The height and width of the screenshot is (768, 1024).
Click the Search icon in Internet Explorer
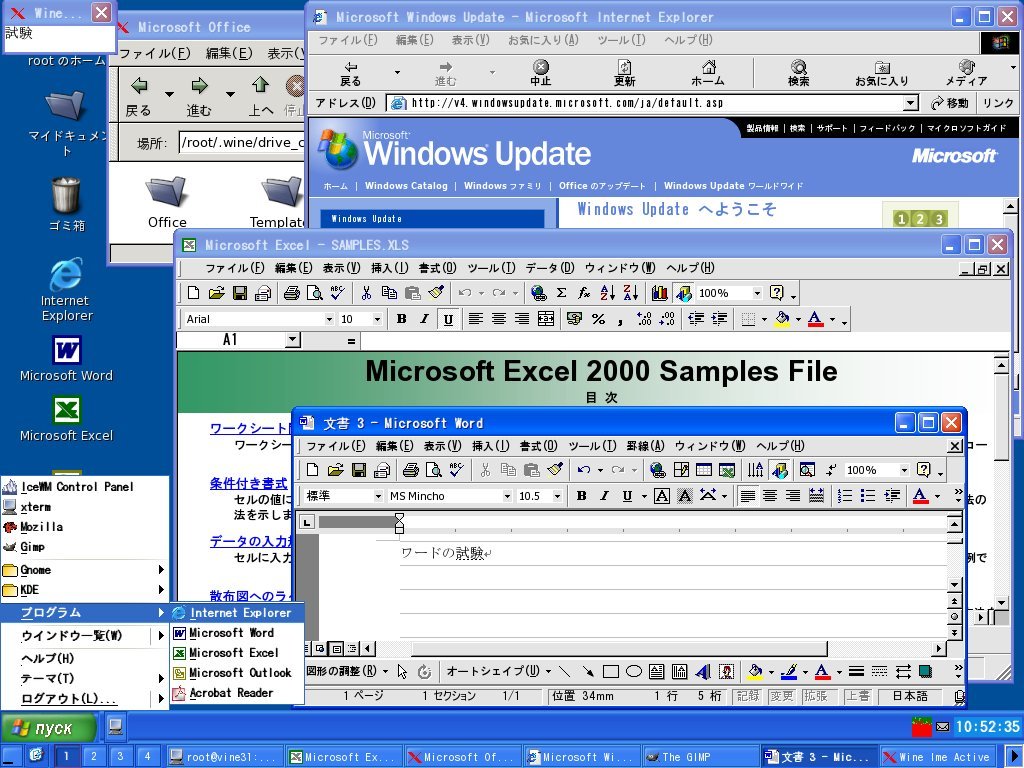coord(798,73)
